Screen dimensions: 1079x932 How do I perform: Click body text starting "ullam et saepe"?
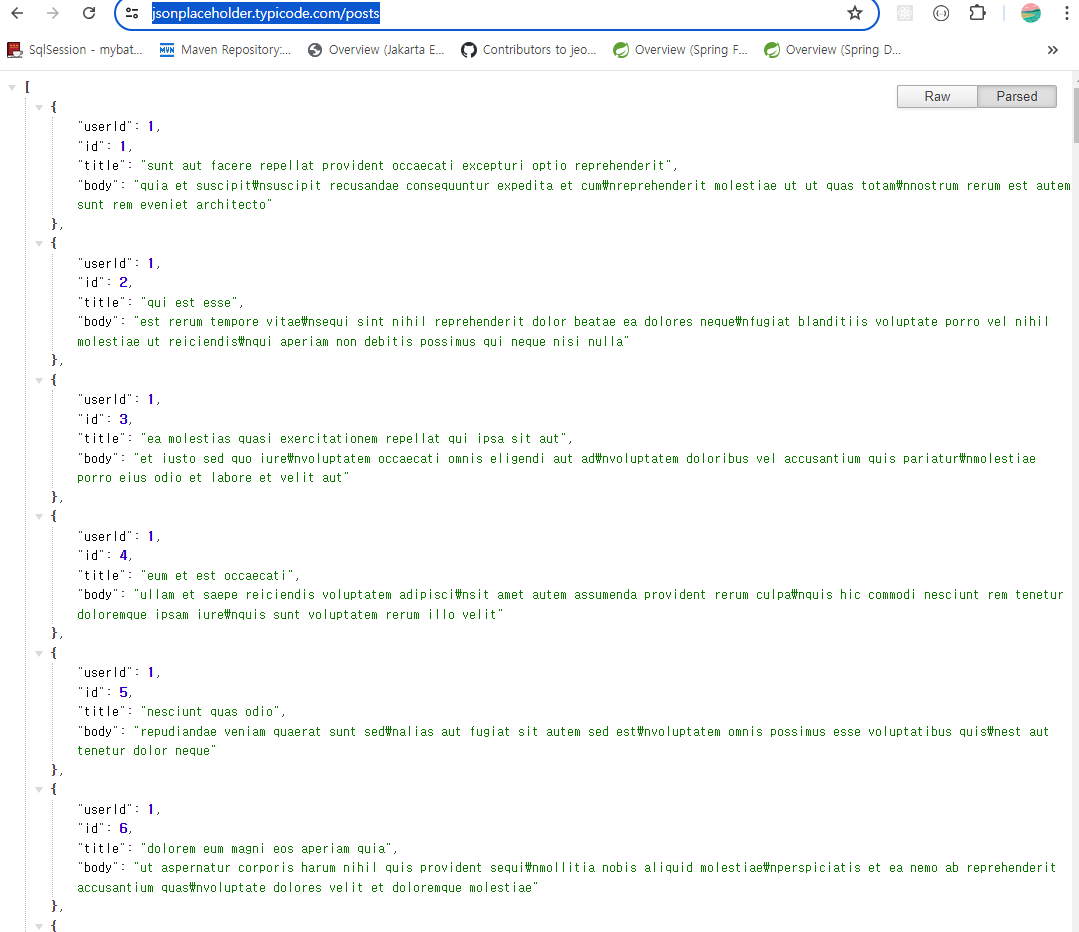[x=570, y=604]
